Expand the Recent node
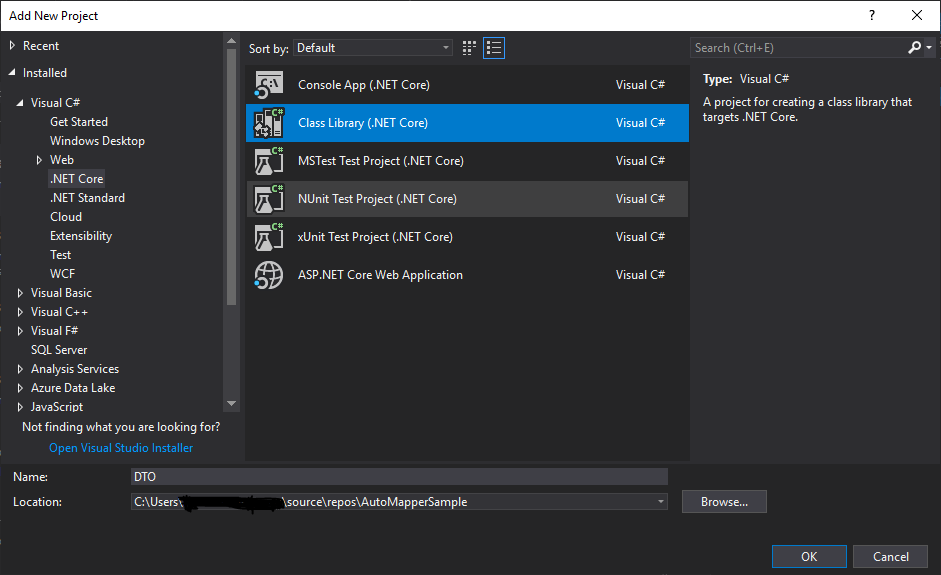Image resolution: width=941 pixels, height=575 pixels. click(12, 46)
